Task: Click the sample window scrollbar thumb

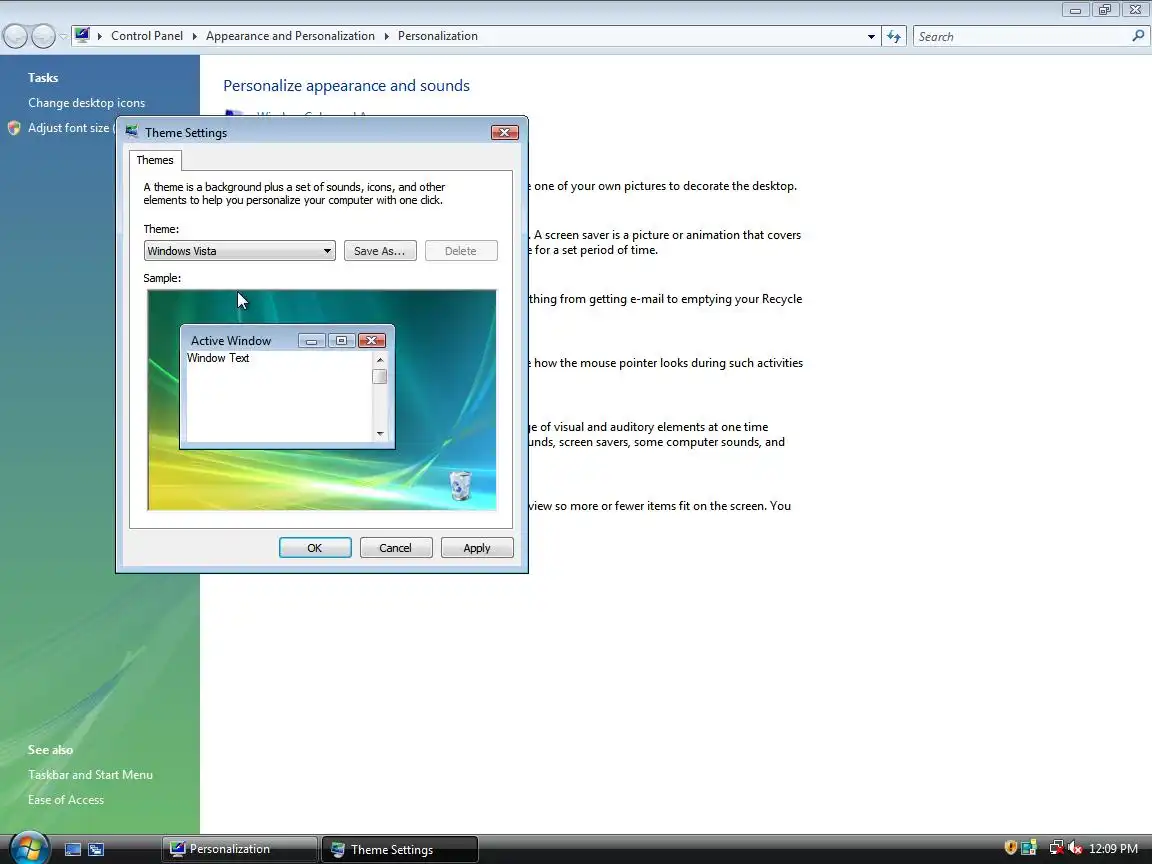Action: click(380, 376)
